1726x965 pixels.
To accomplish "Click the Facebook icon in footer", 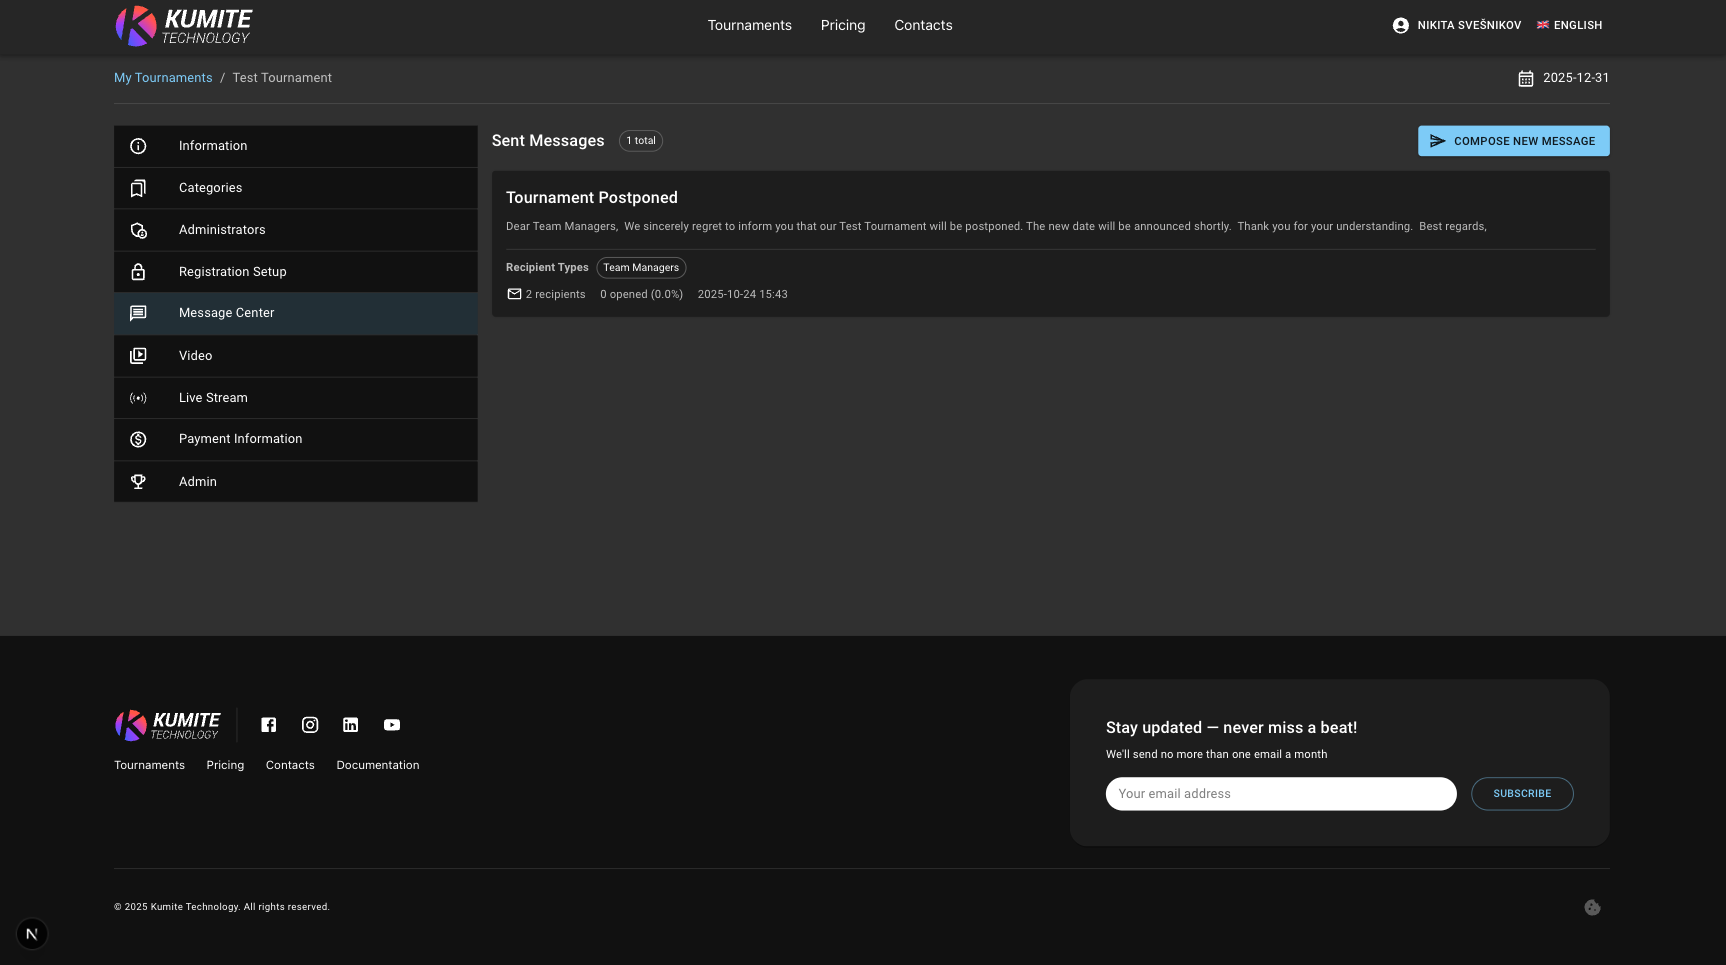I will 269,725.
